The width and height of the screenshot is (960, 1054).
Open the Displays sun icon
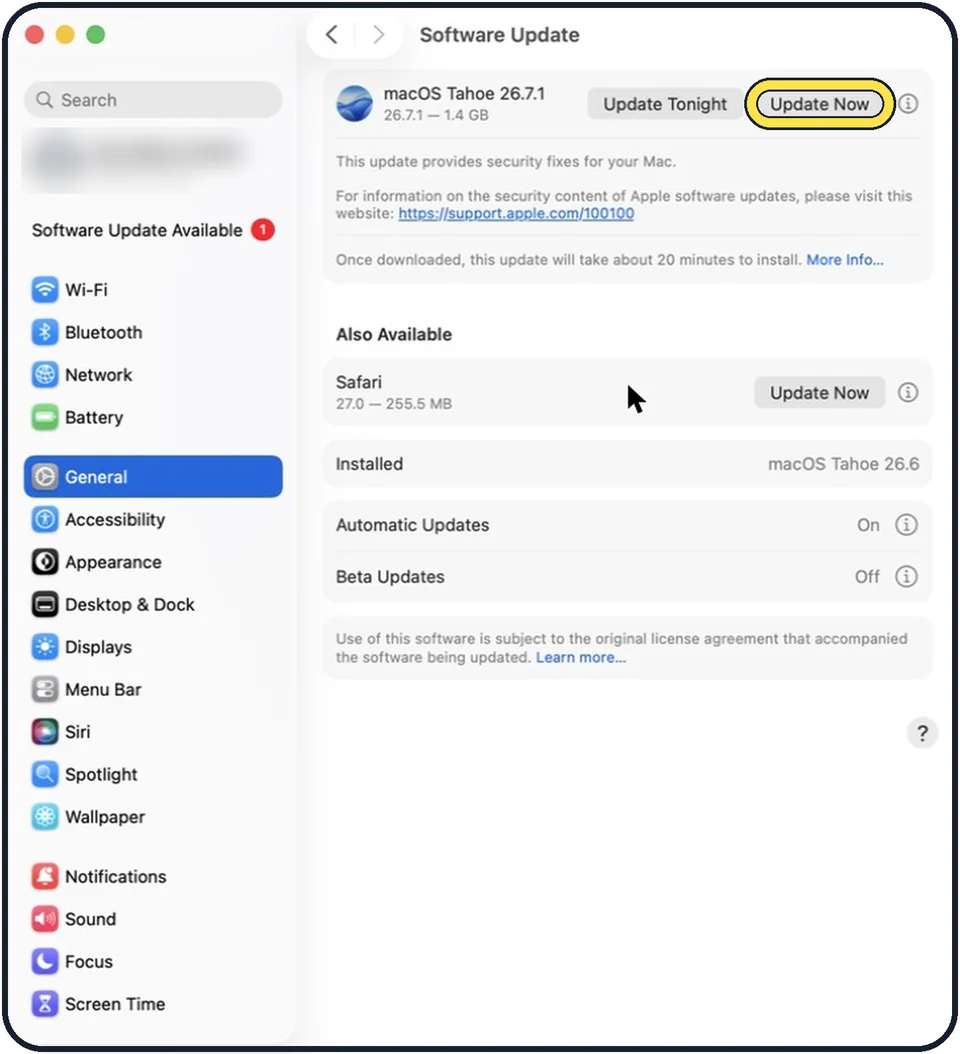[44, 647]
